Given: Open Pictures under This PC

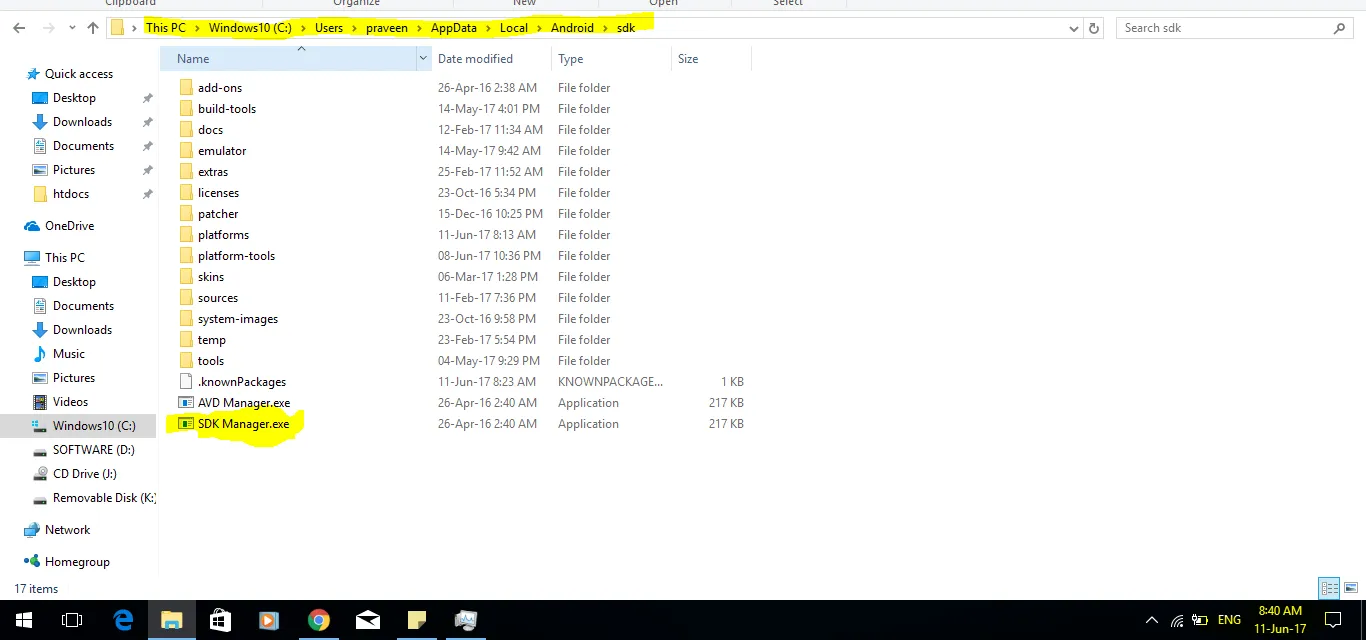Looking at the screenshot, I should coord(73,378).
